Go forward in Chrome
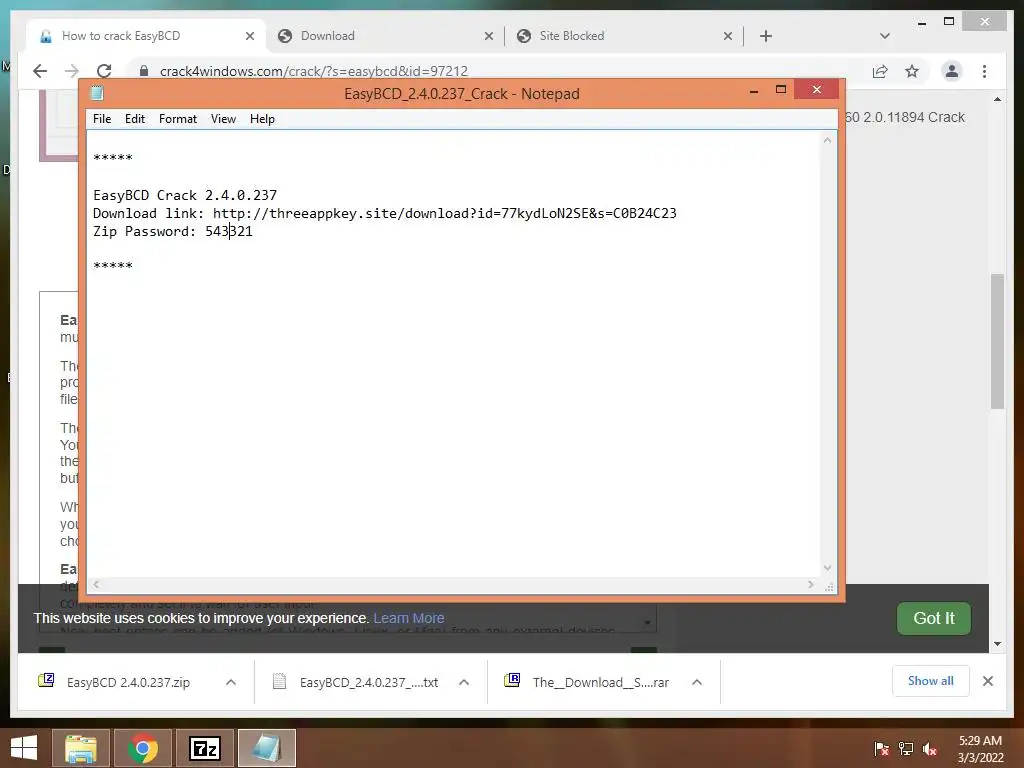1024x768 pixels. click(72, 71)
